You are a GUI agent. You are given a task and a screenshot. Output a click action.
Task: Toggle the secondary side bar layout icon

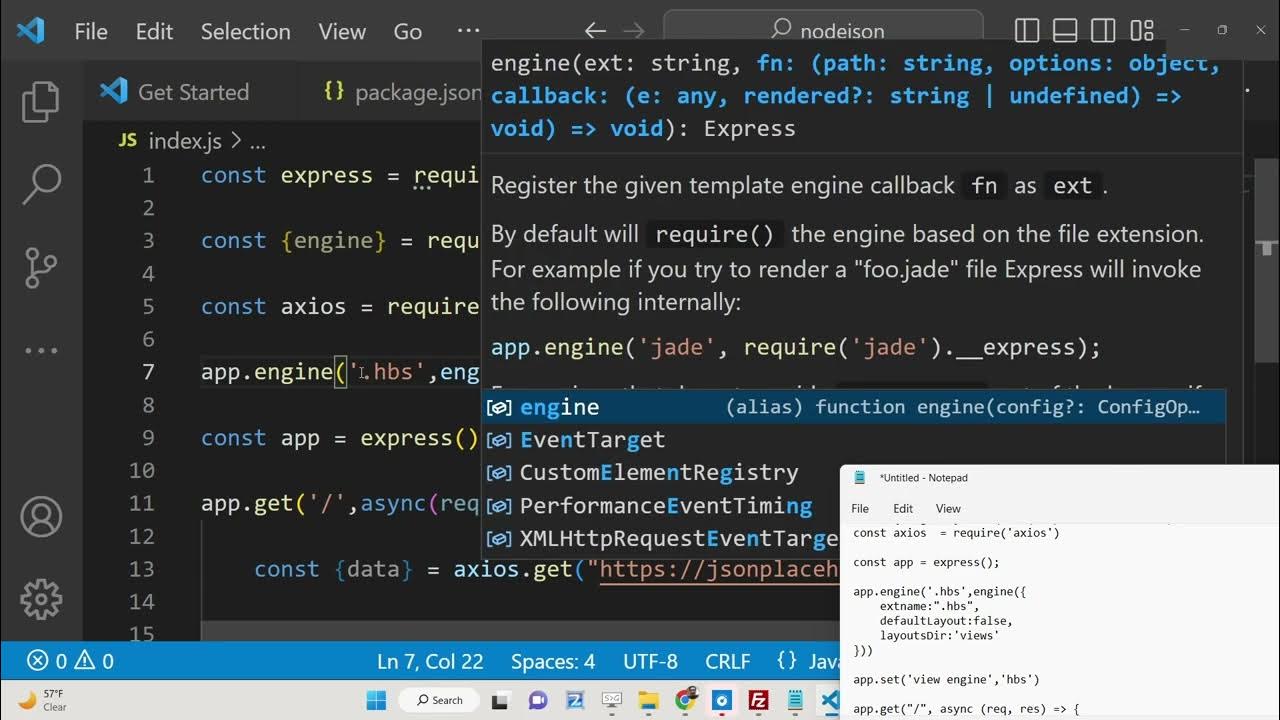click(x=1103, y=31)
